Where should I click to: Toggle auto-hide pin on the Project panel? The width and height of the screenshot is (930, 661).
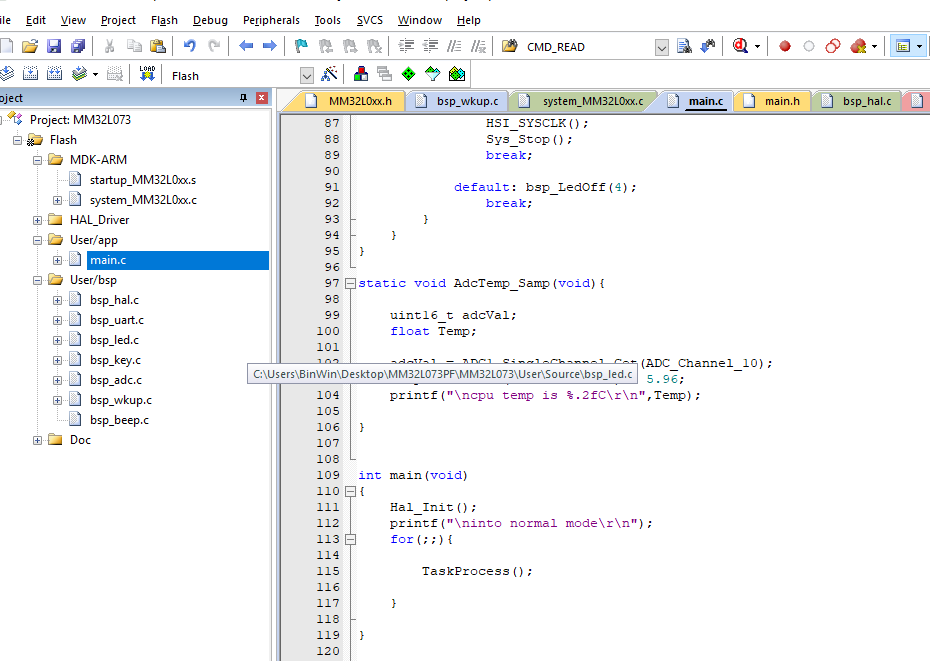(x=244, y=97)
